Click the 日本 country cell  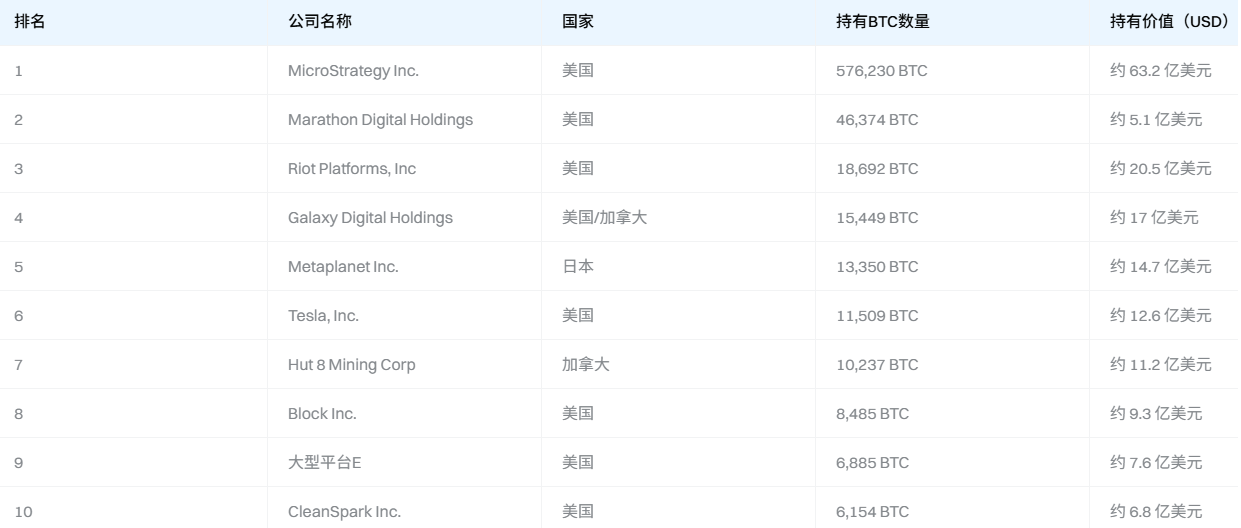pos(578,267)
